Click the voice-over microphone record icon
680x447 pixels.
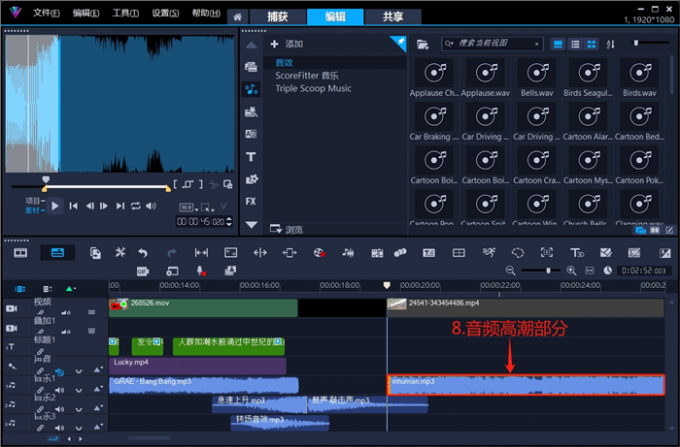pyautogui.click(x=201, y=271)
